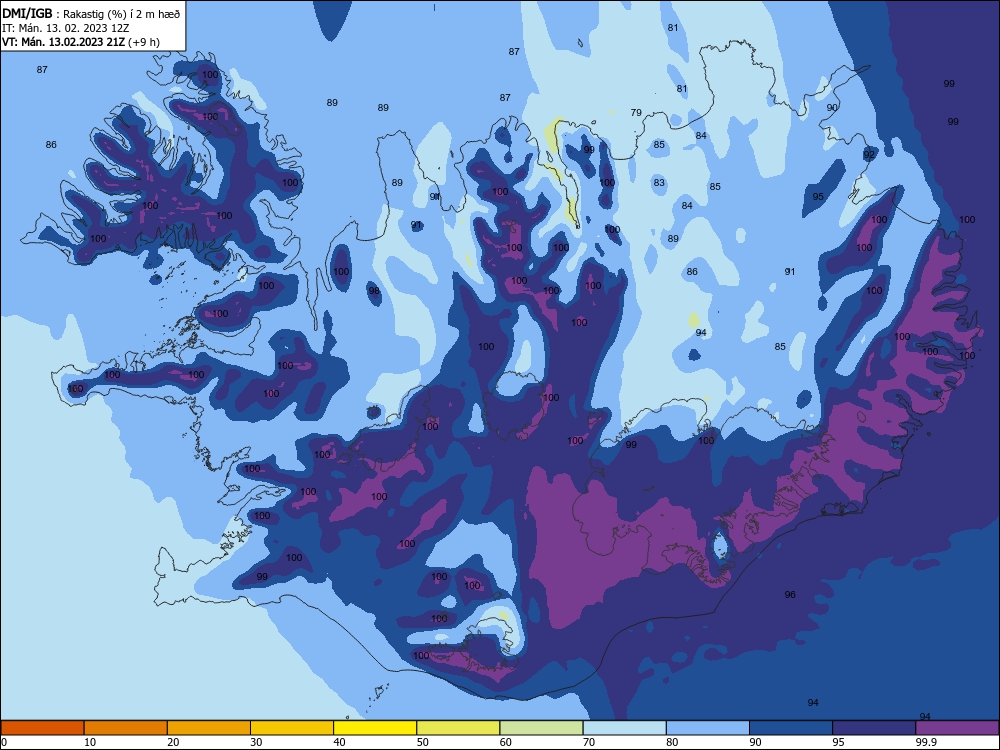Select the legend tick label 20
Image resolution: width=1000 pixels, height=750 pixels.
173,742
